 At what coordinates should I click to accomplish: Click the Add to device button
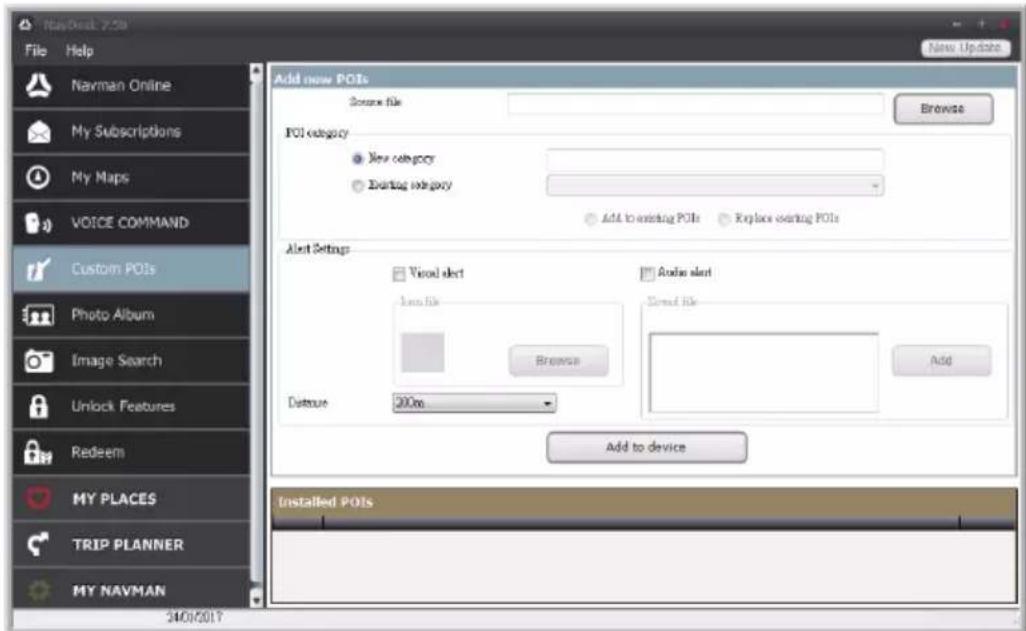646,447
